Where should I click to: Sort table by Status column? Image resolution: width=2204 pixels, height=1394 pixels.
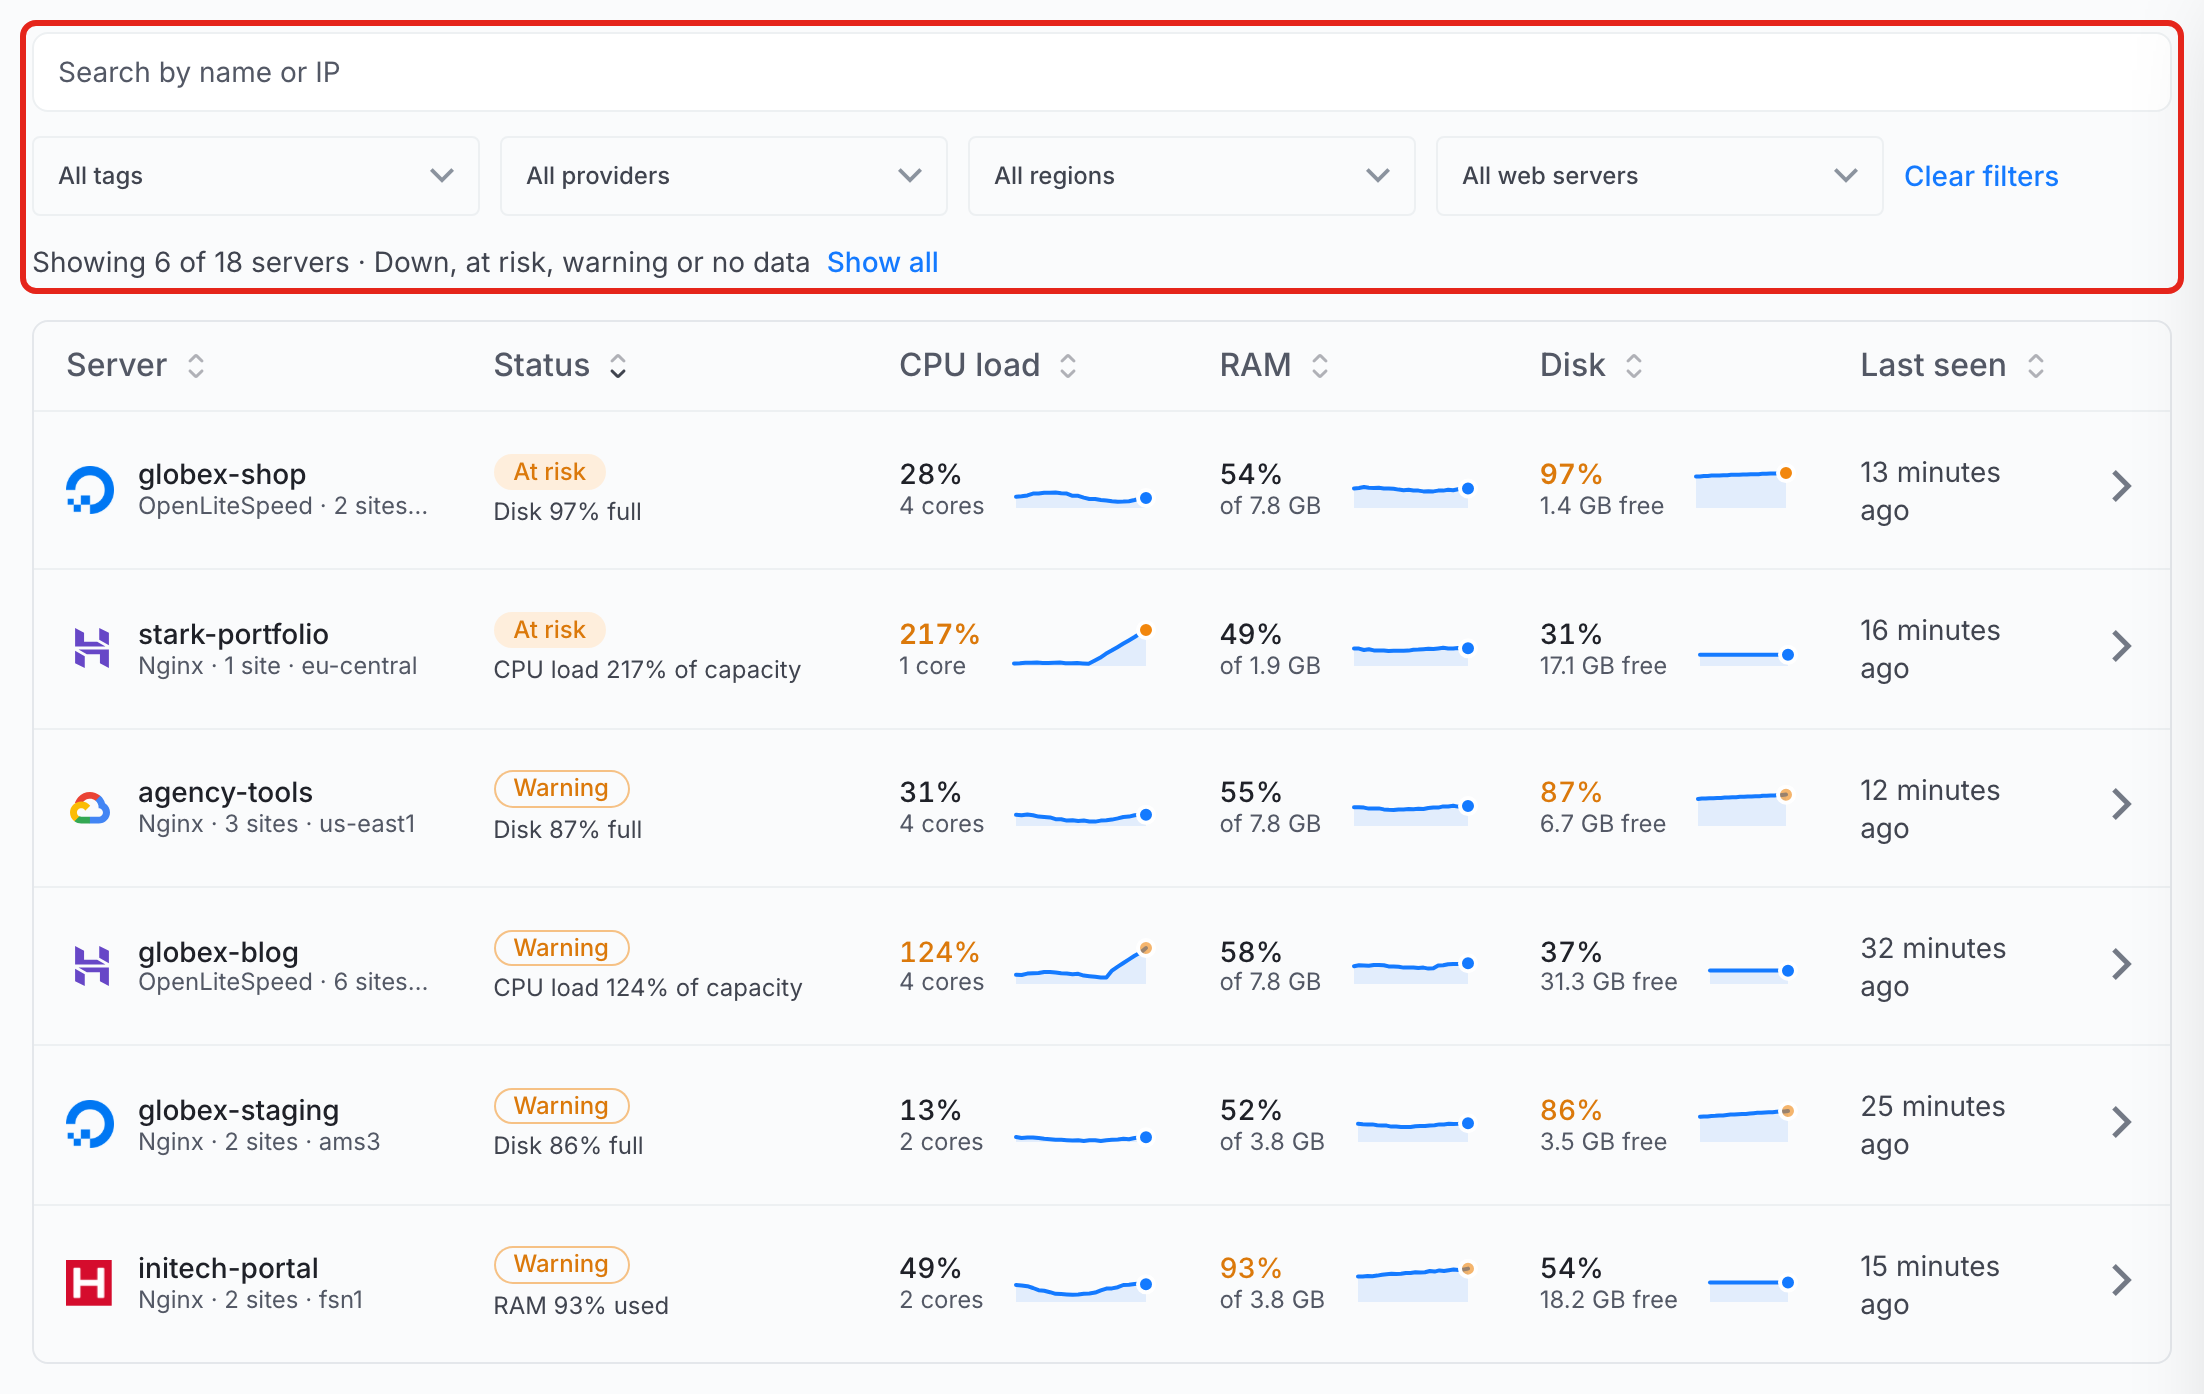pyautogui.click(x=560, y=365)
